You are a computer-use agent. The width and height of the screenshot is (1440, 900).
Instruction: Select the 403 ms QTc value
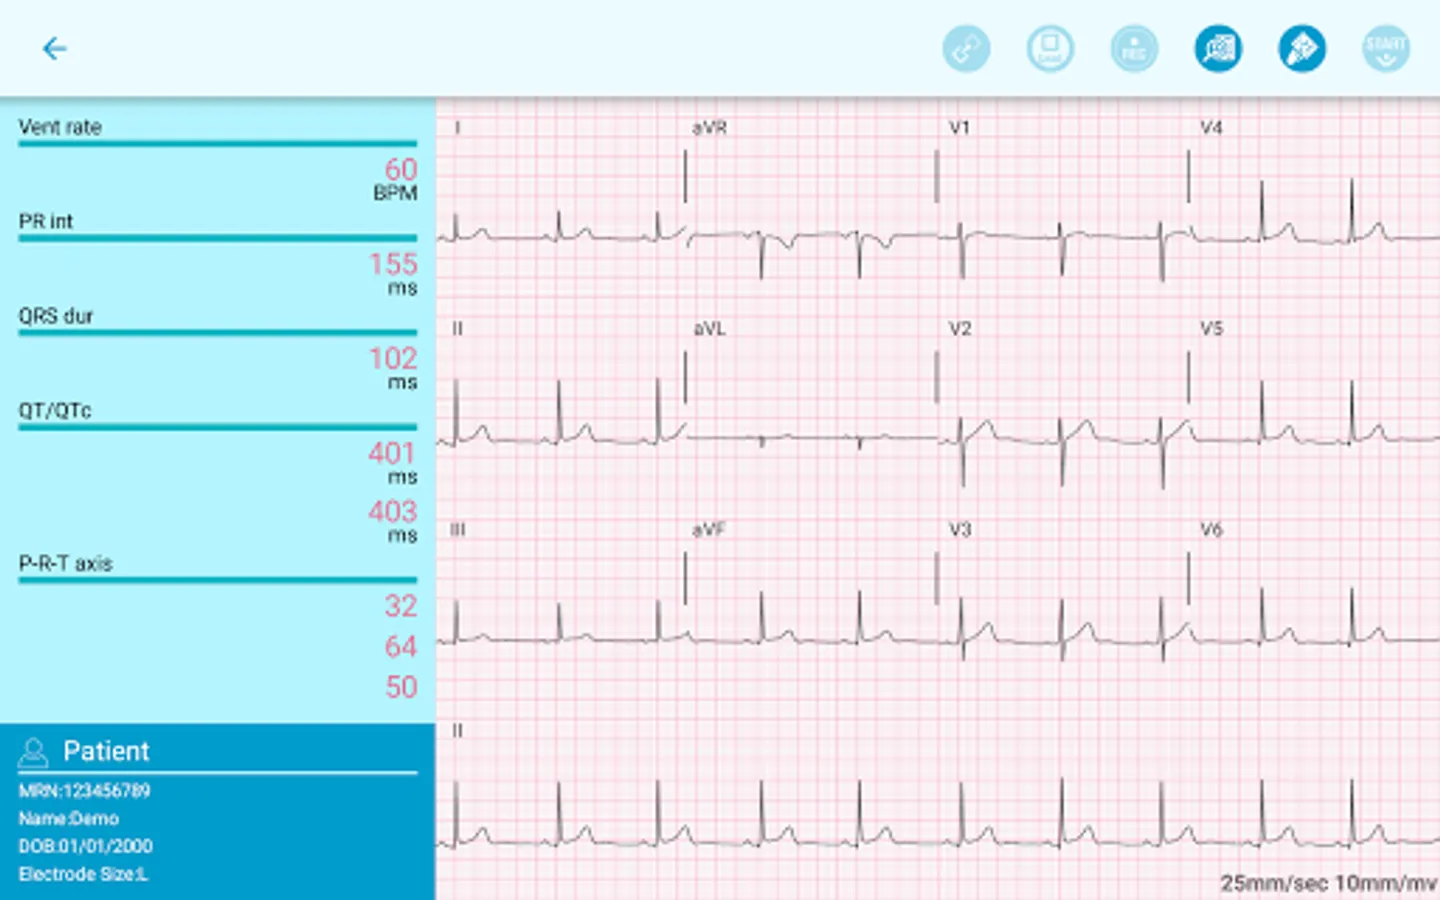point(392,511)
